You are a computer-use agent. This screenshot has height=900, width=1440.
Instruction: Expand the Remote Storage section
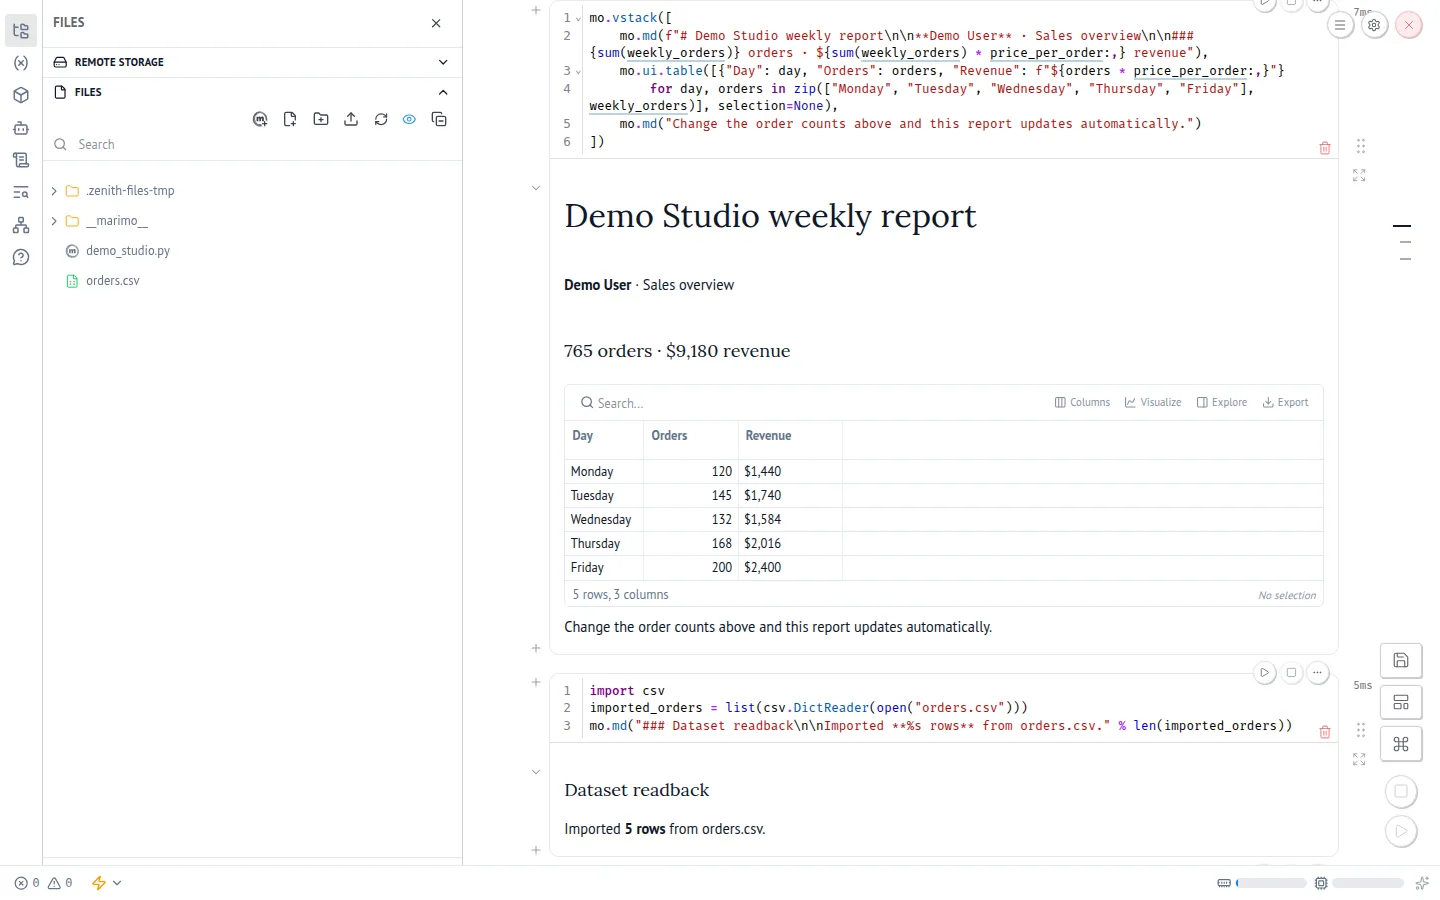pyautogui.click(x=443, y=62)
